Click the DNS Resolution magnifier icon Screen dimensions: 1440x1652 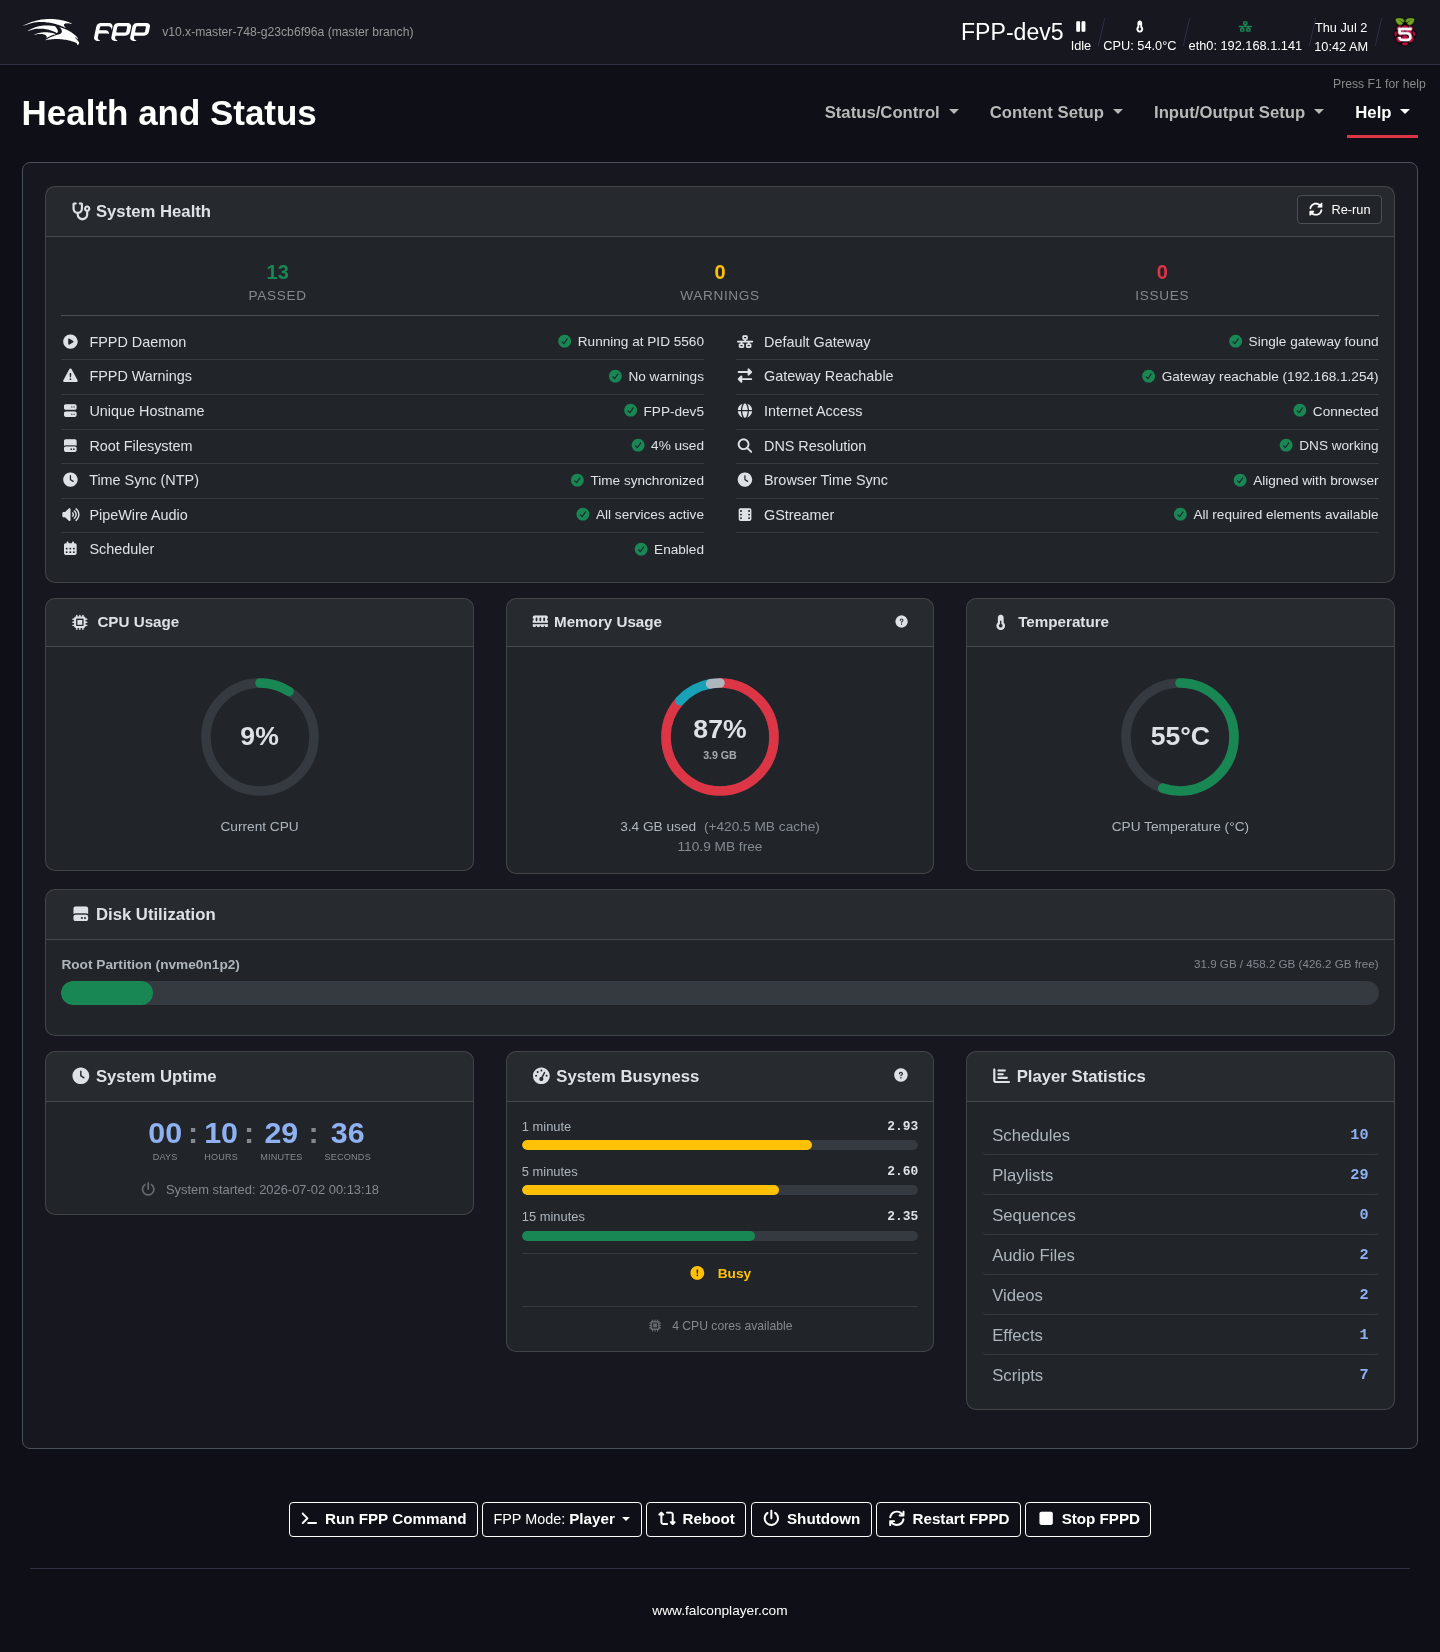[745, 446]
